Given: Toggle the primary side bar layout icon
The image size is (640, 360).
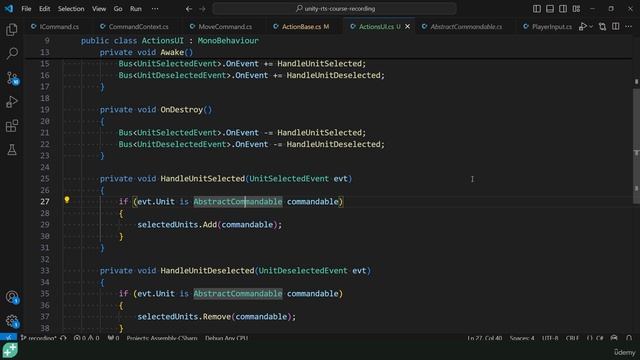Looking at the screenshot, I should [x=537, y=9].
